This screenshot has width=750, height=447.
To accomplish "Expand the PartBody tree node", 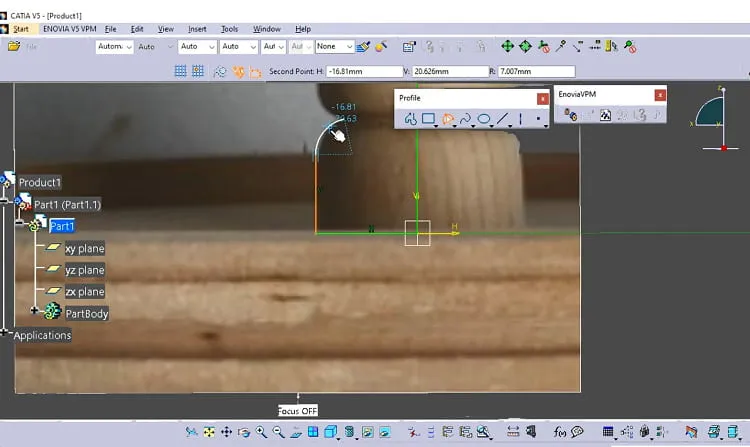I will (x=34, y=310).
